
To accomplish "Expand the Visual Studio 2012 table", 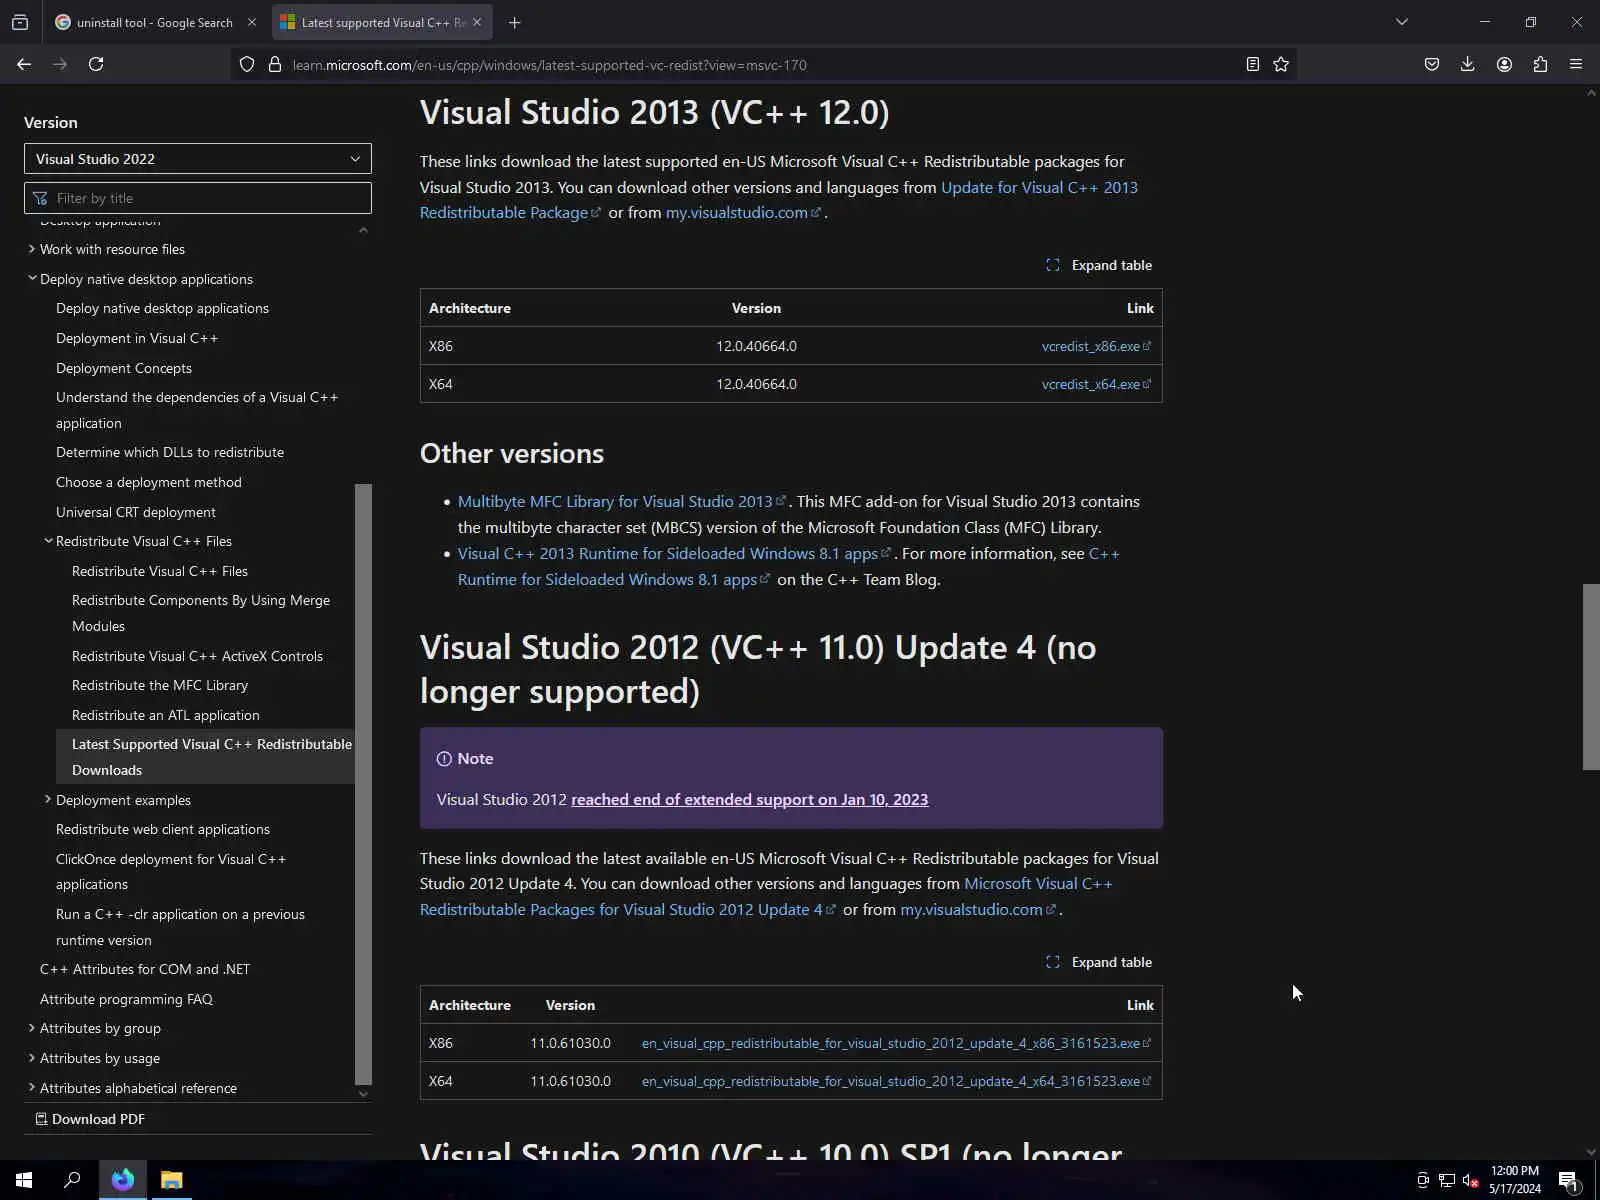I will 1099,962.
